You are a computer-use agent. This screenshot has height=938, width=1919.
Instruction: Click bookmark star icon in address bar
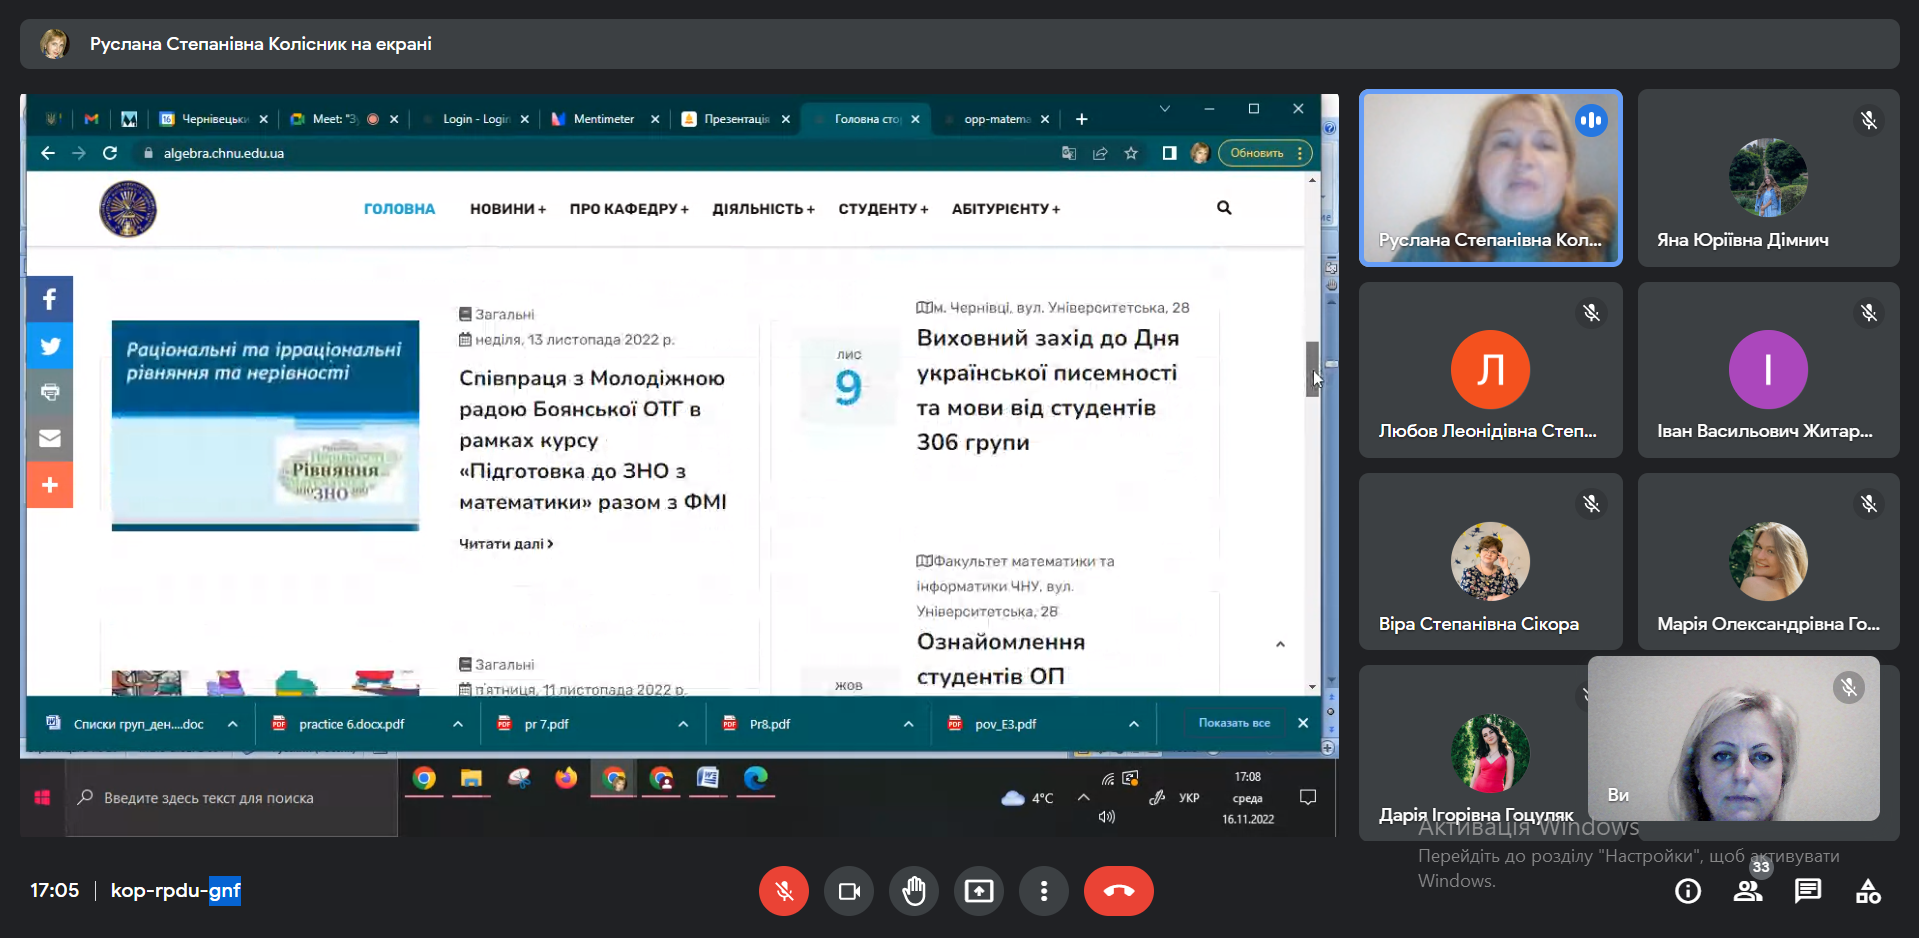(1131, 153)
